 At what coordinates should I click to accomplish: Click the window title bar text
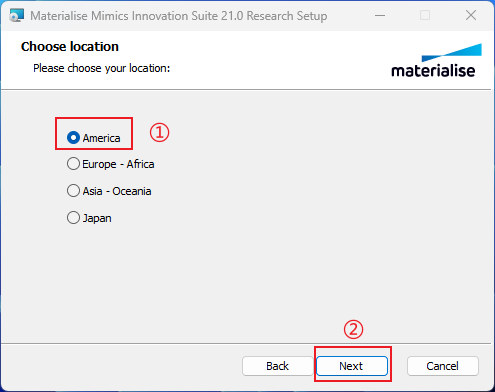tap(179, 16)
